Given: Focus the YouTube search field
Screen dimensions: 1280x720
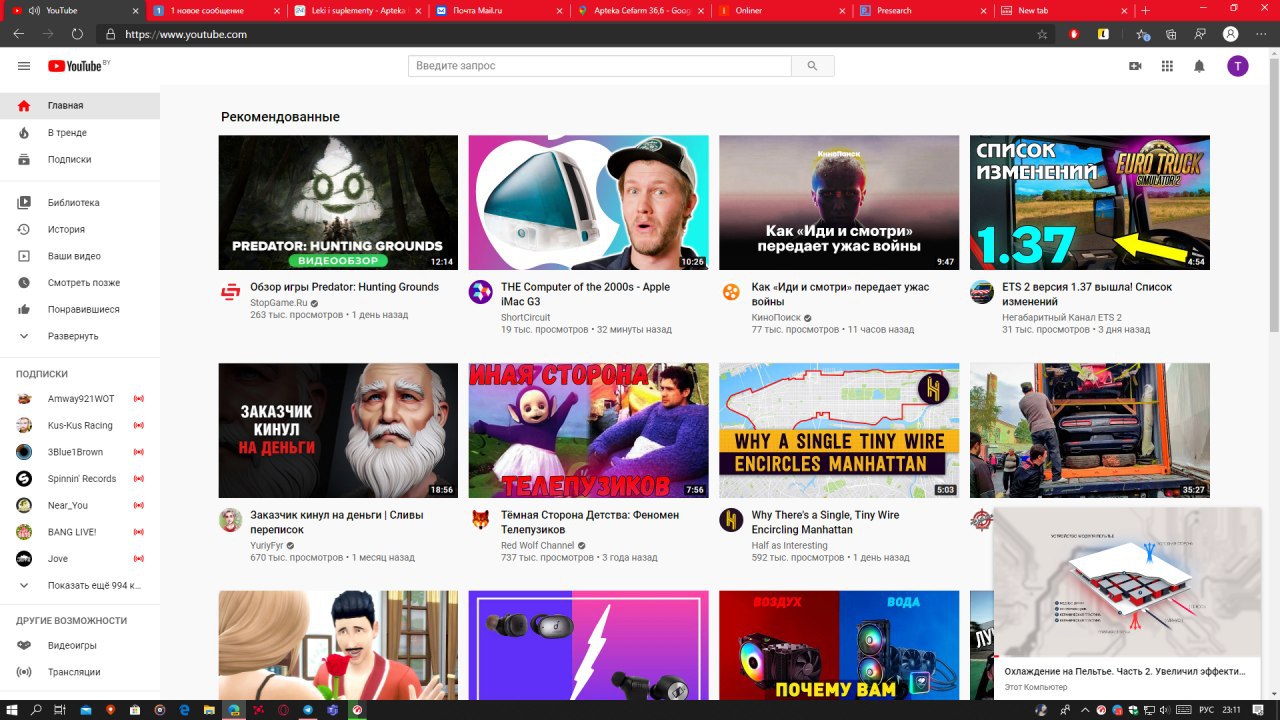Looking at the screenshot, I should click(x=600, y=66).
